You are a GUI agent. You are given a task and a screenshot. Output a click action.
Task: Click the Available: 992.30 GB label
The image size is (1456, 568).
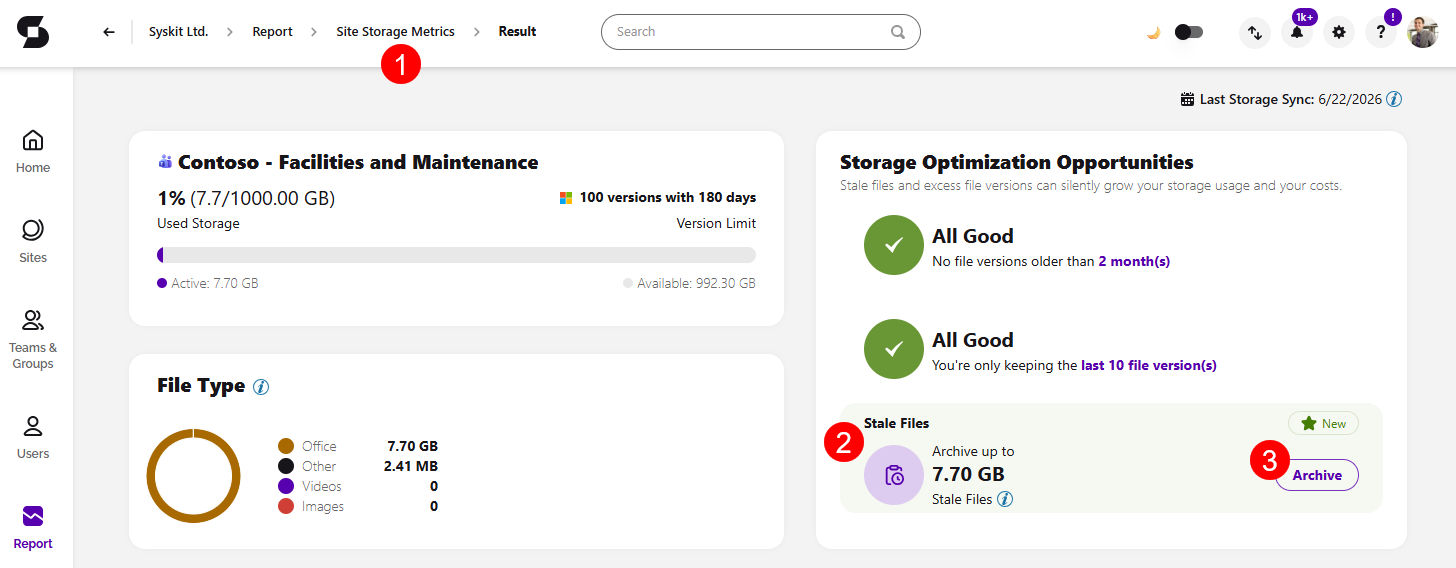(696, 283)
